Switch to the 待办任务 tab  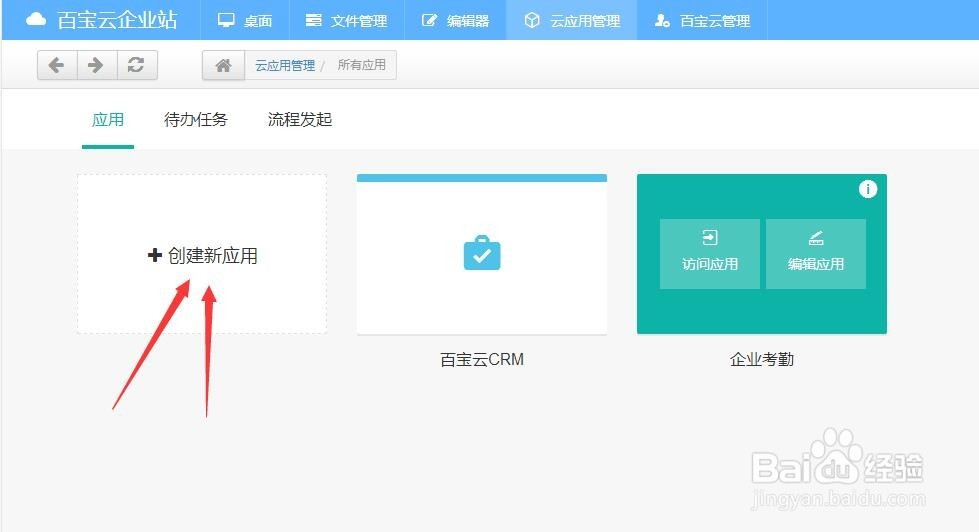click(195, 120)
